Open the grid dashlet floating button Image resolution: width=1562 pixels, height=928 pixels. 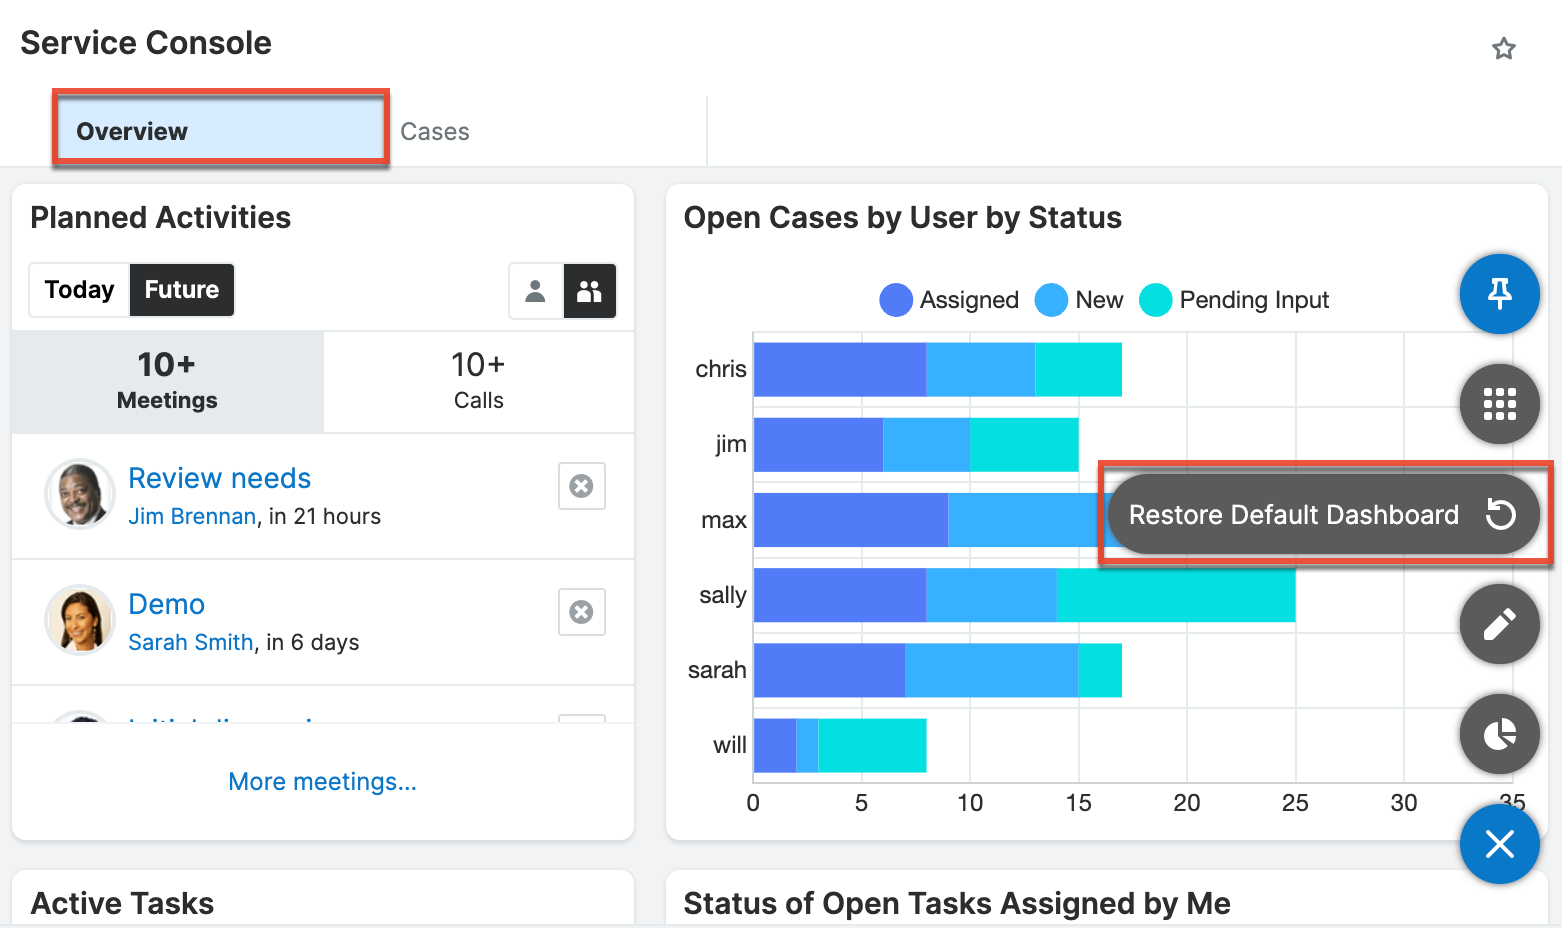[1499, 404]
